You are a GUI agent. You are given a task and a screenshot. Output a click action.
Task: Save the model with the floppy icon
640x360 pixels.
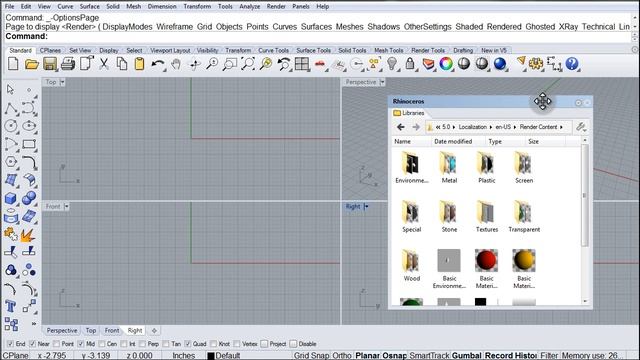click(50, 64)
